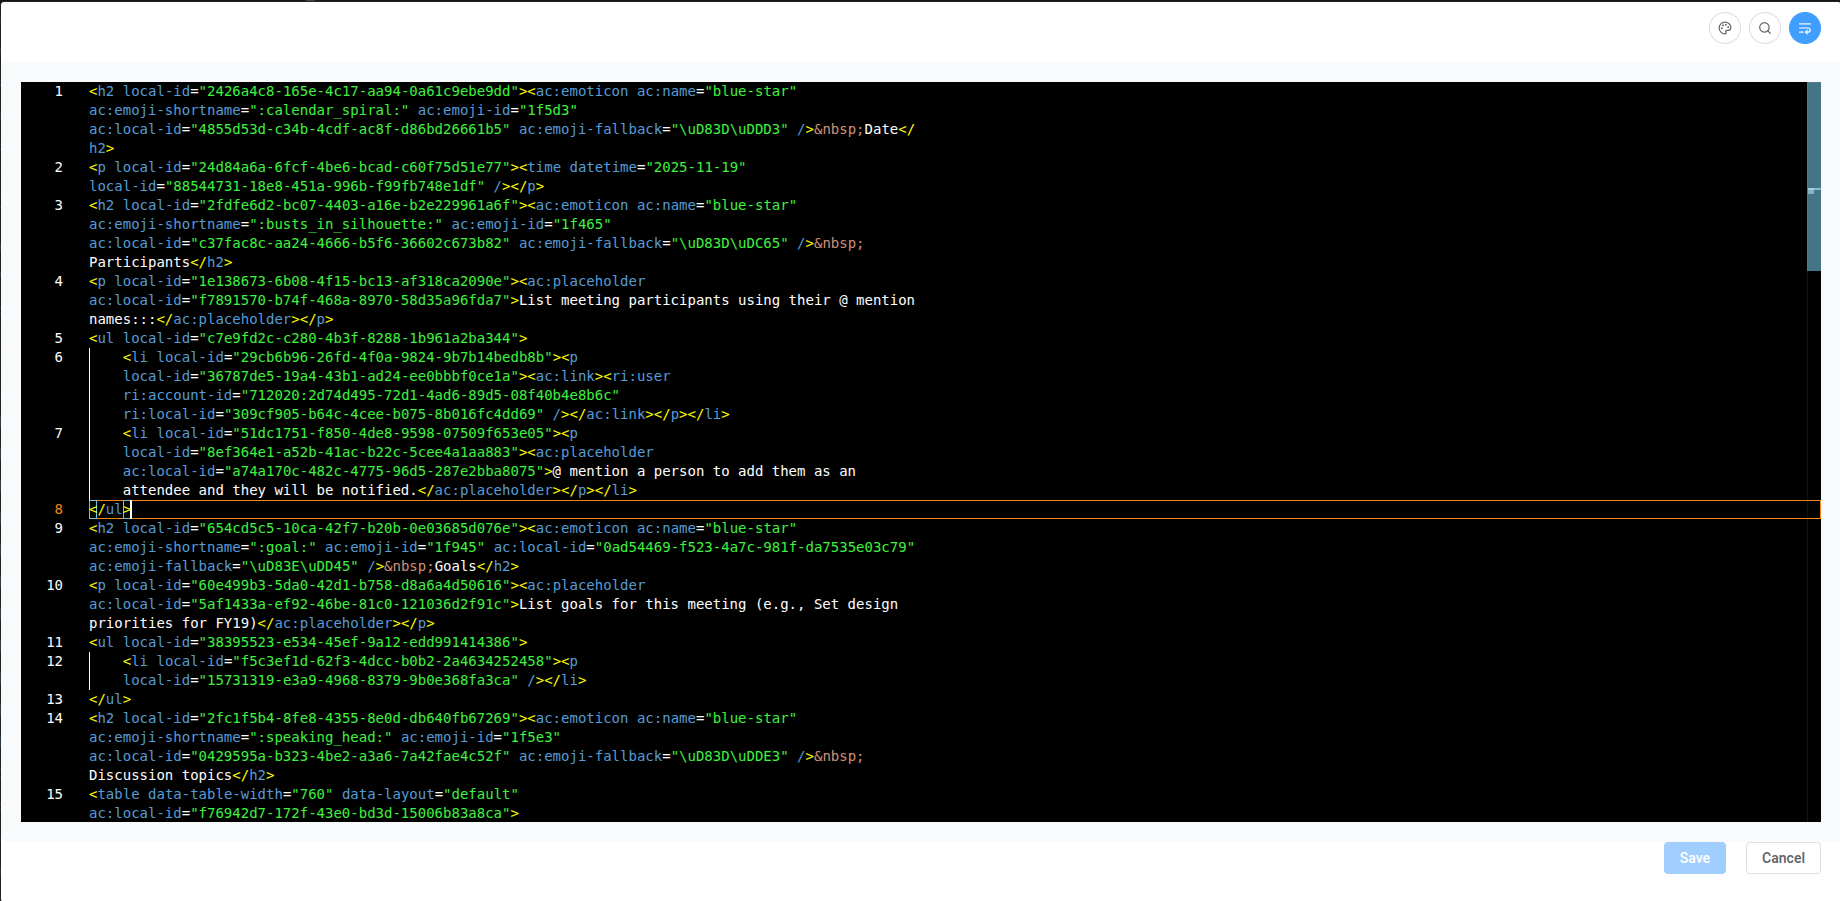Click the search magnifier icon
1840x901 pixels.
click(x=1765, y=28)
